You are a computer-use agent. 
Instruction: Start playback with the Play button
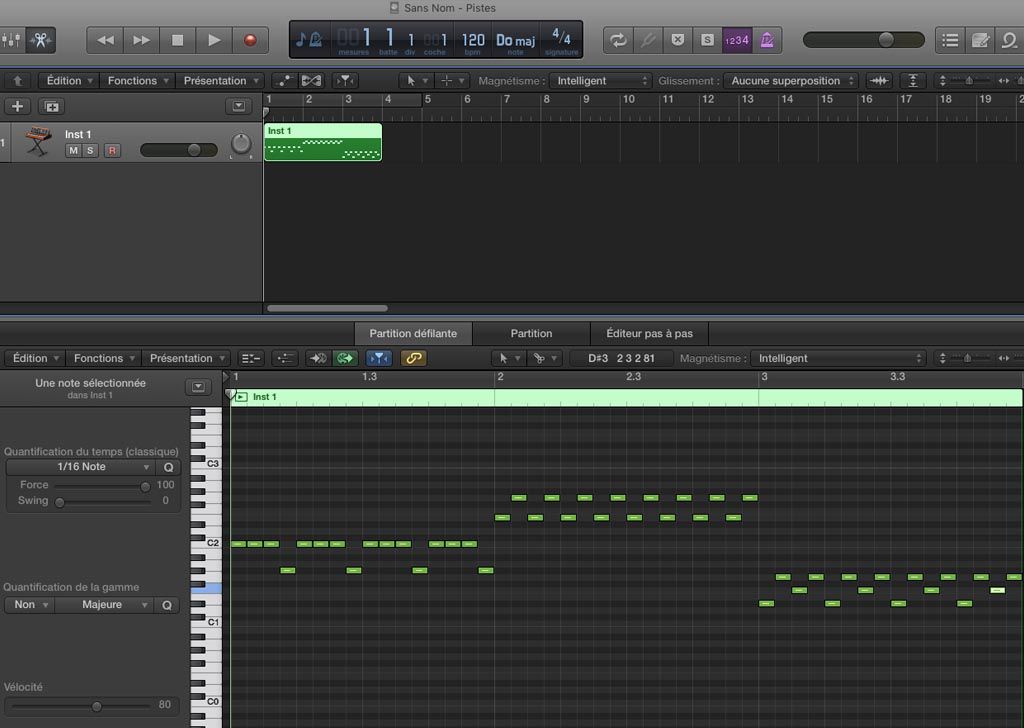(x=214, y=40)
